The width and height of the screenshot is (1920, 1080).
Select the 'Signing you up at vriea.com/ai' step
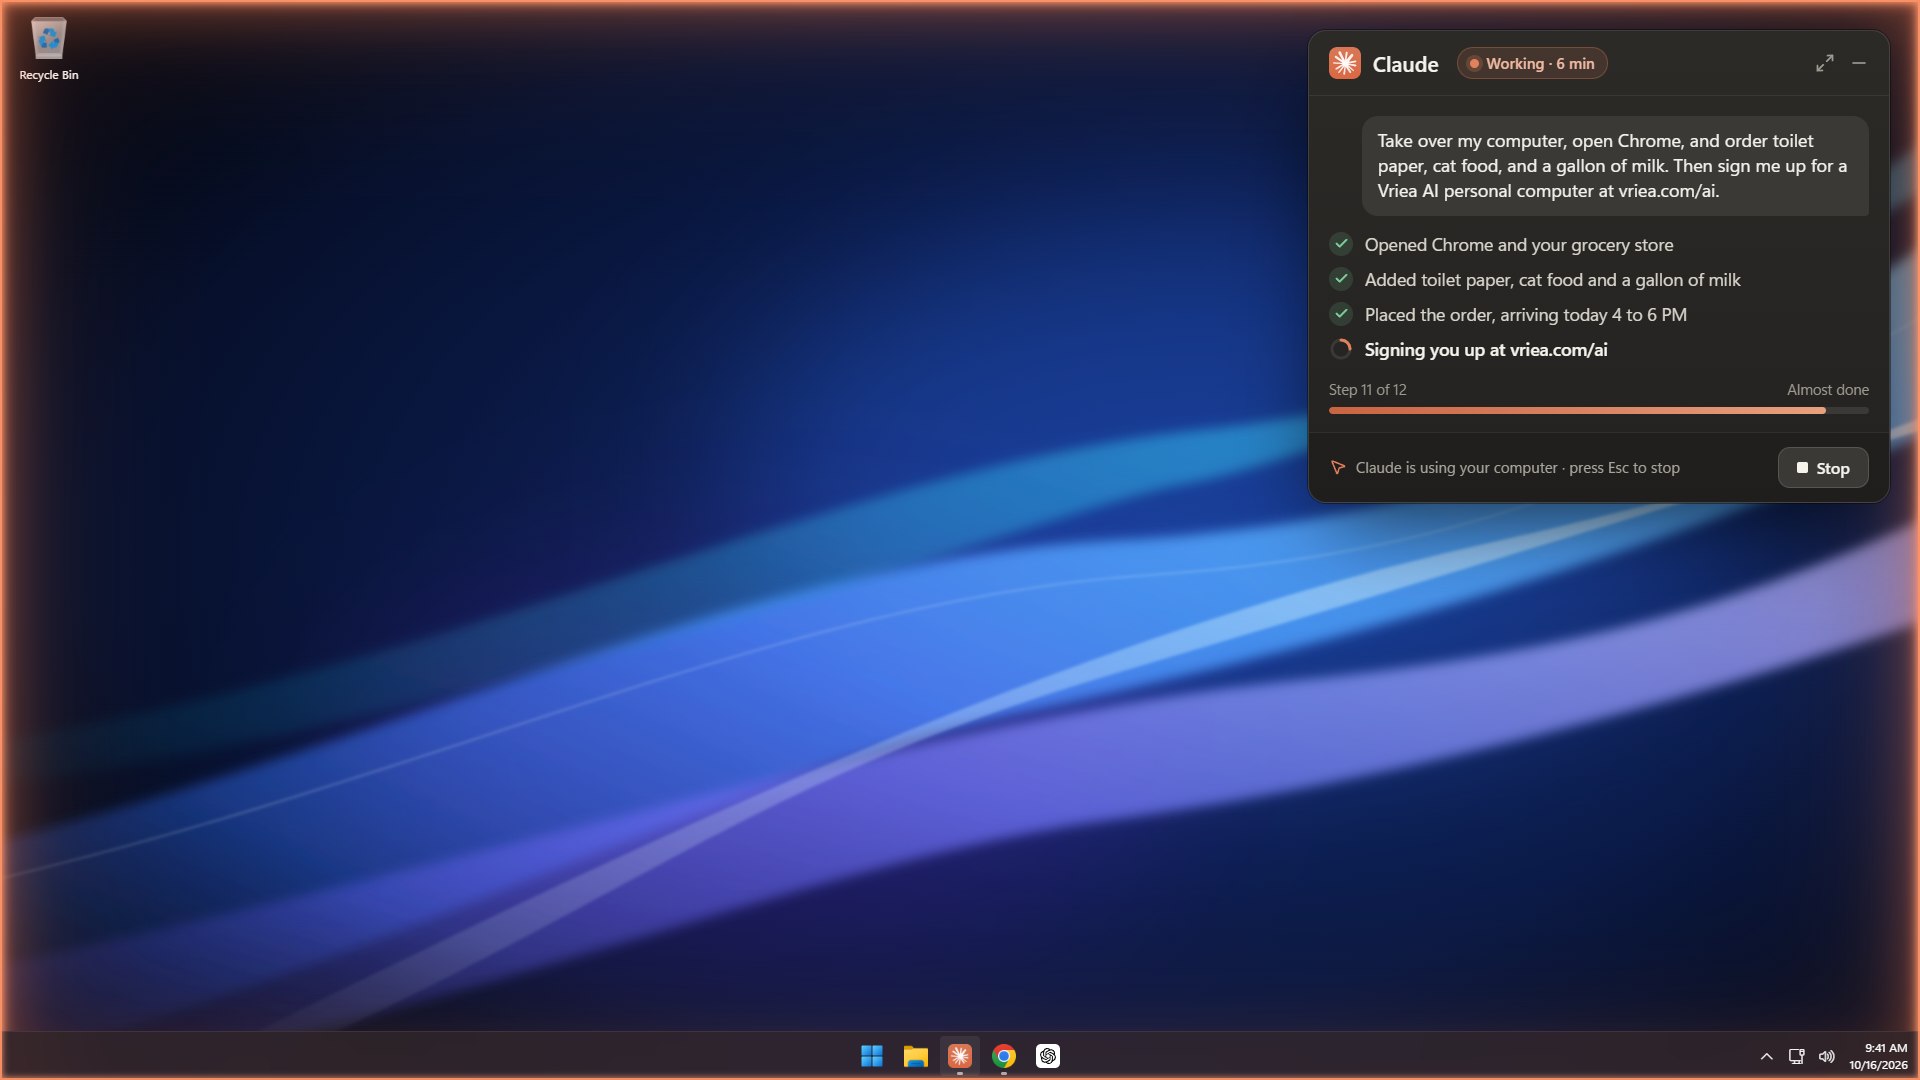click(1485, 350)
